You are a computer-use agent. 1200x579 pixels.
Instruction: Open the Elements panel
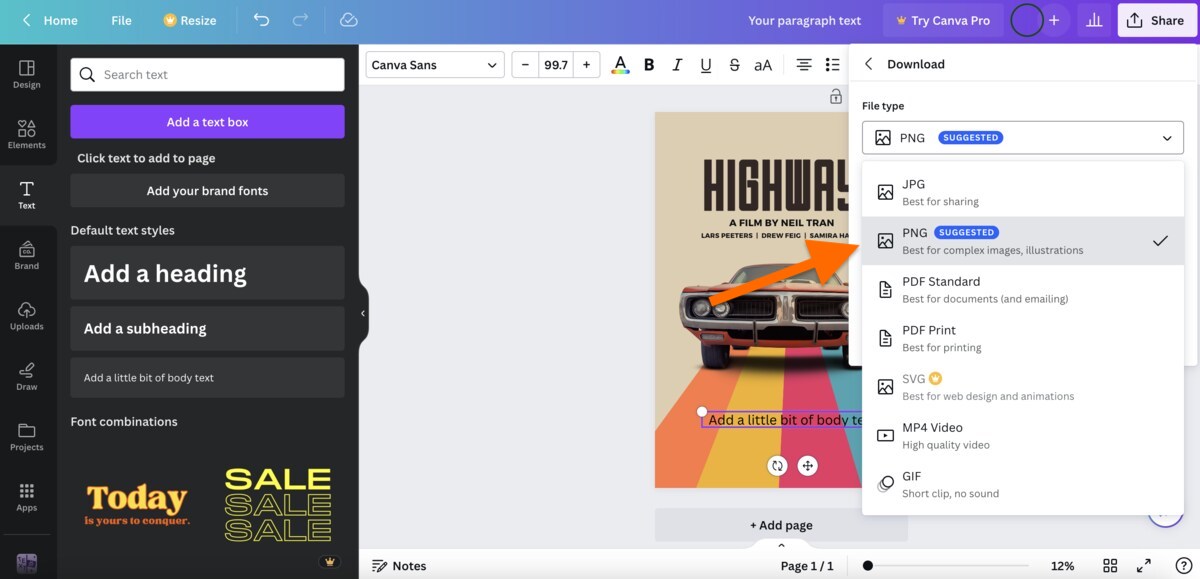(27, 135)
